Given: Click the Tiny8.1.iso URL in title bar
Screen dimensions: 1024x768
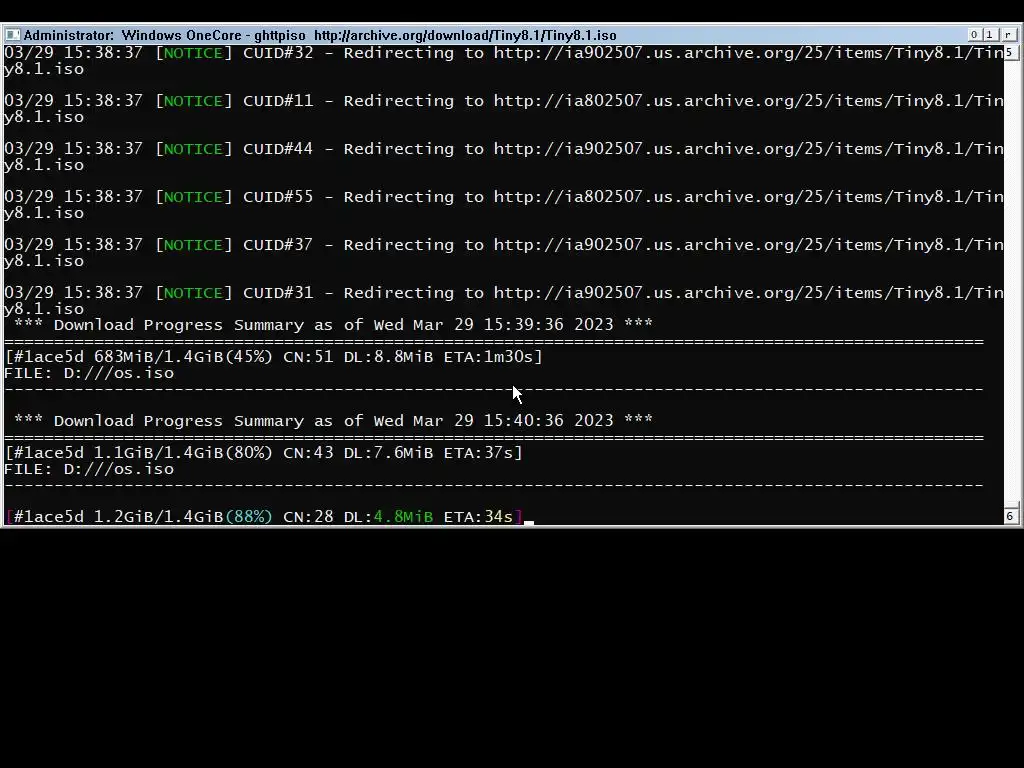Looking at the screenshot, I should [x=465, y=35].
